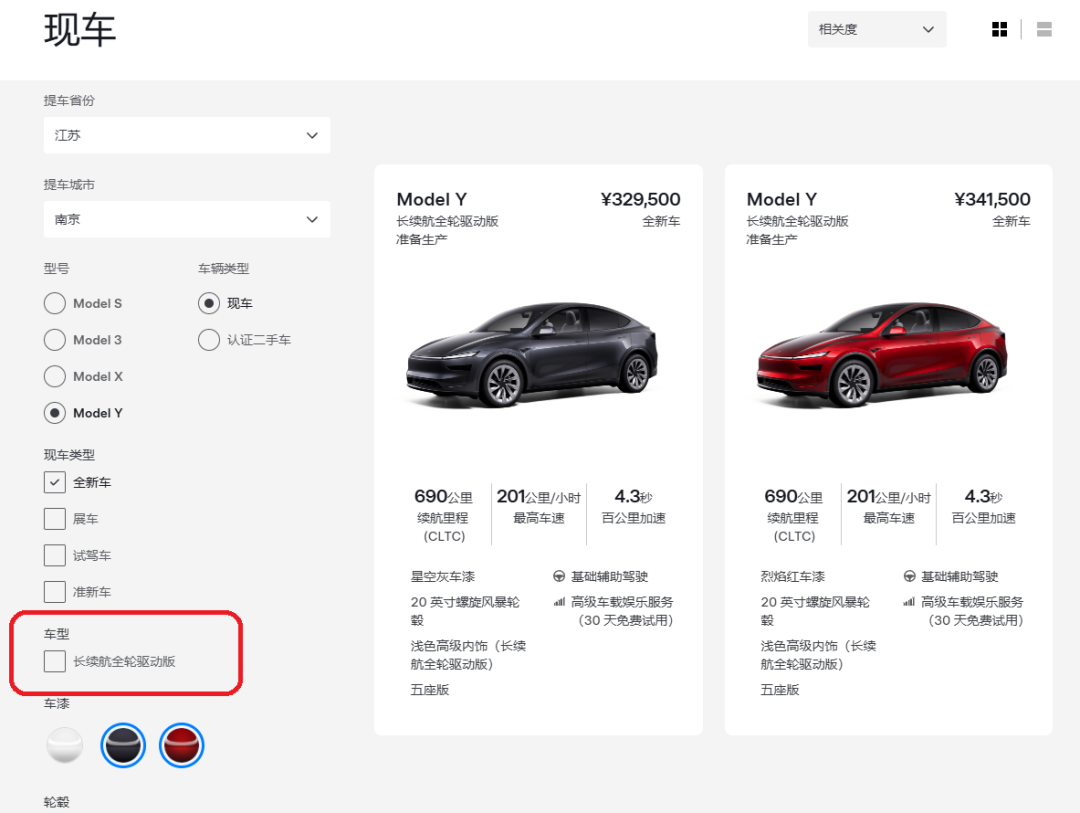Viewport: 1080px width, 813px height.
Task: Click the steering wheel icon on the ¥329,500 card
Action: [559, 576]
